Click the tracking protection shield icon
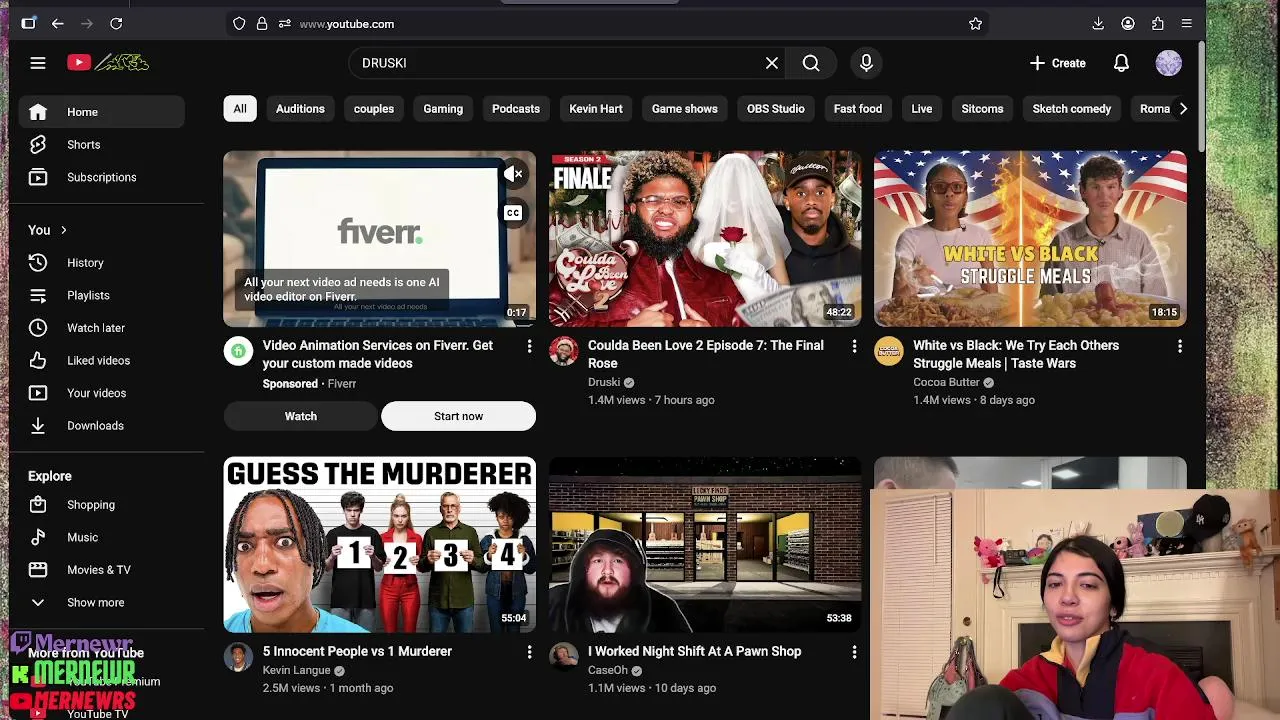 (x=239, y=23)
